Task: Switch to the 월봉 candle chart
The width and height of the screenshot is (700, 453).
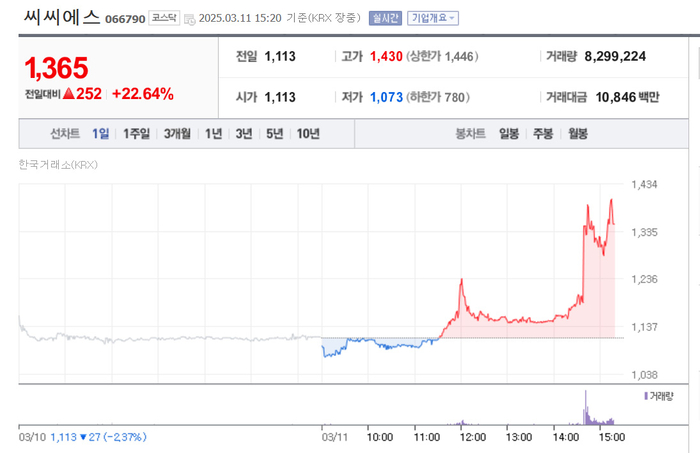Action: coord(578,133)
